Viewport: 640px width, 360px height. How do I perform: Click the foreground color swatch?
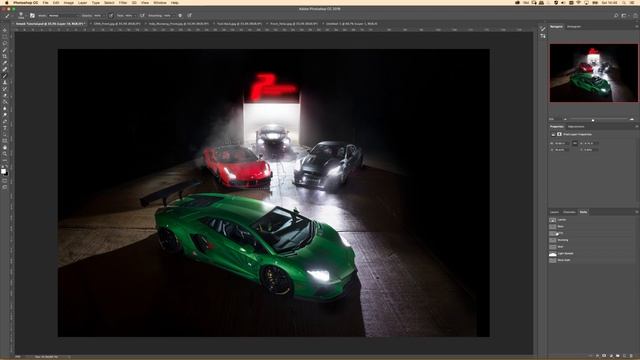point(4,170)
